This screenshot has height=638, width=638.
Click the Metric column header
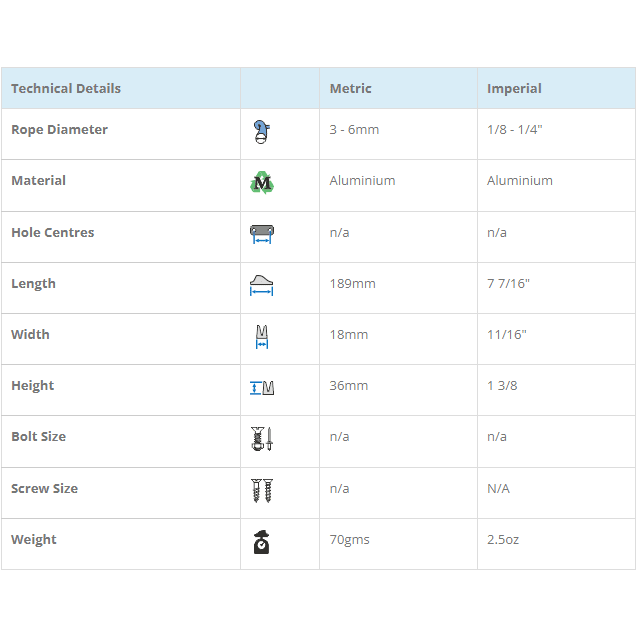pyautogui.click(x=350, y=88)
